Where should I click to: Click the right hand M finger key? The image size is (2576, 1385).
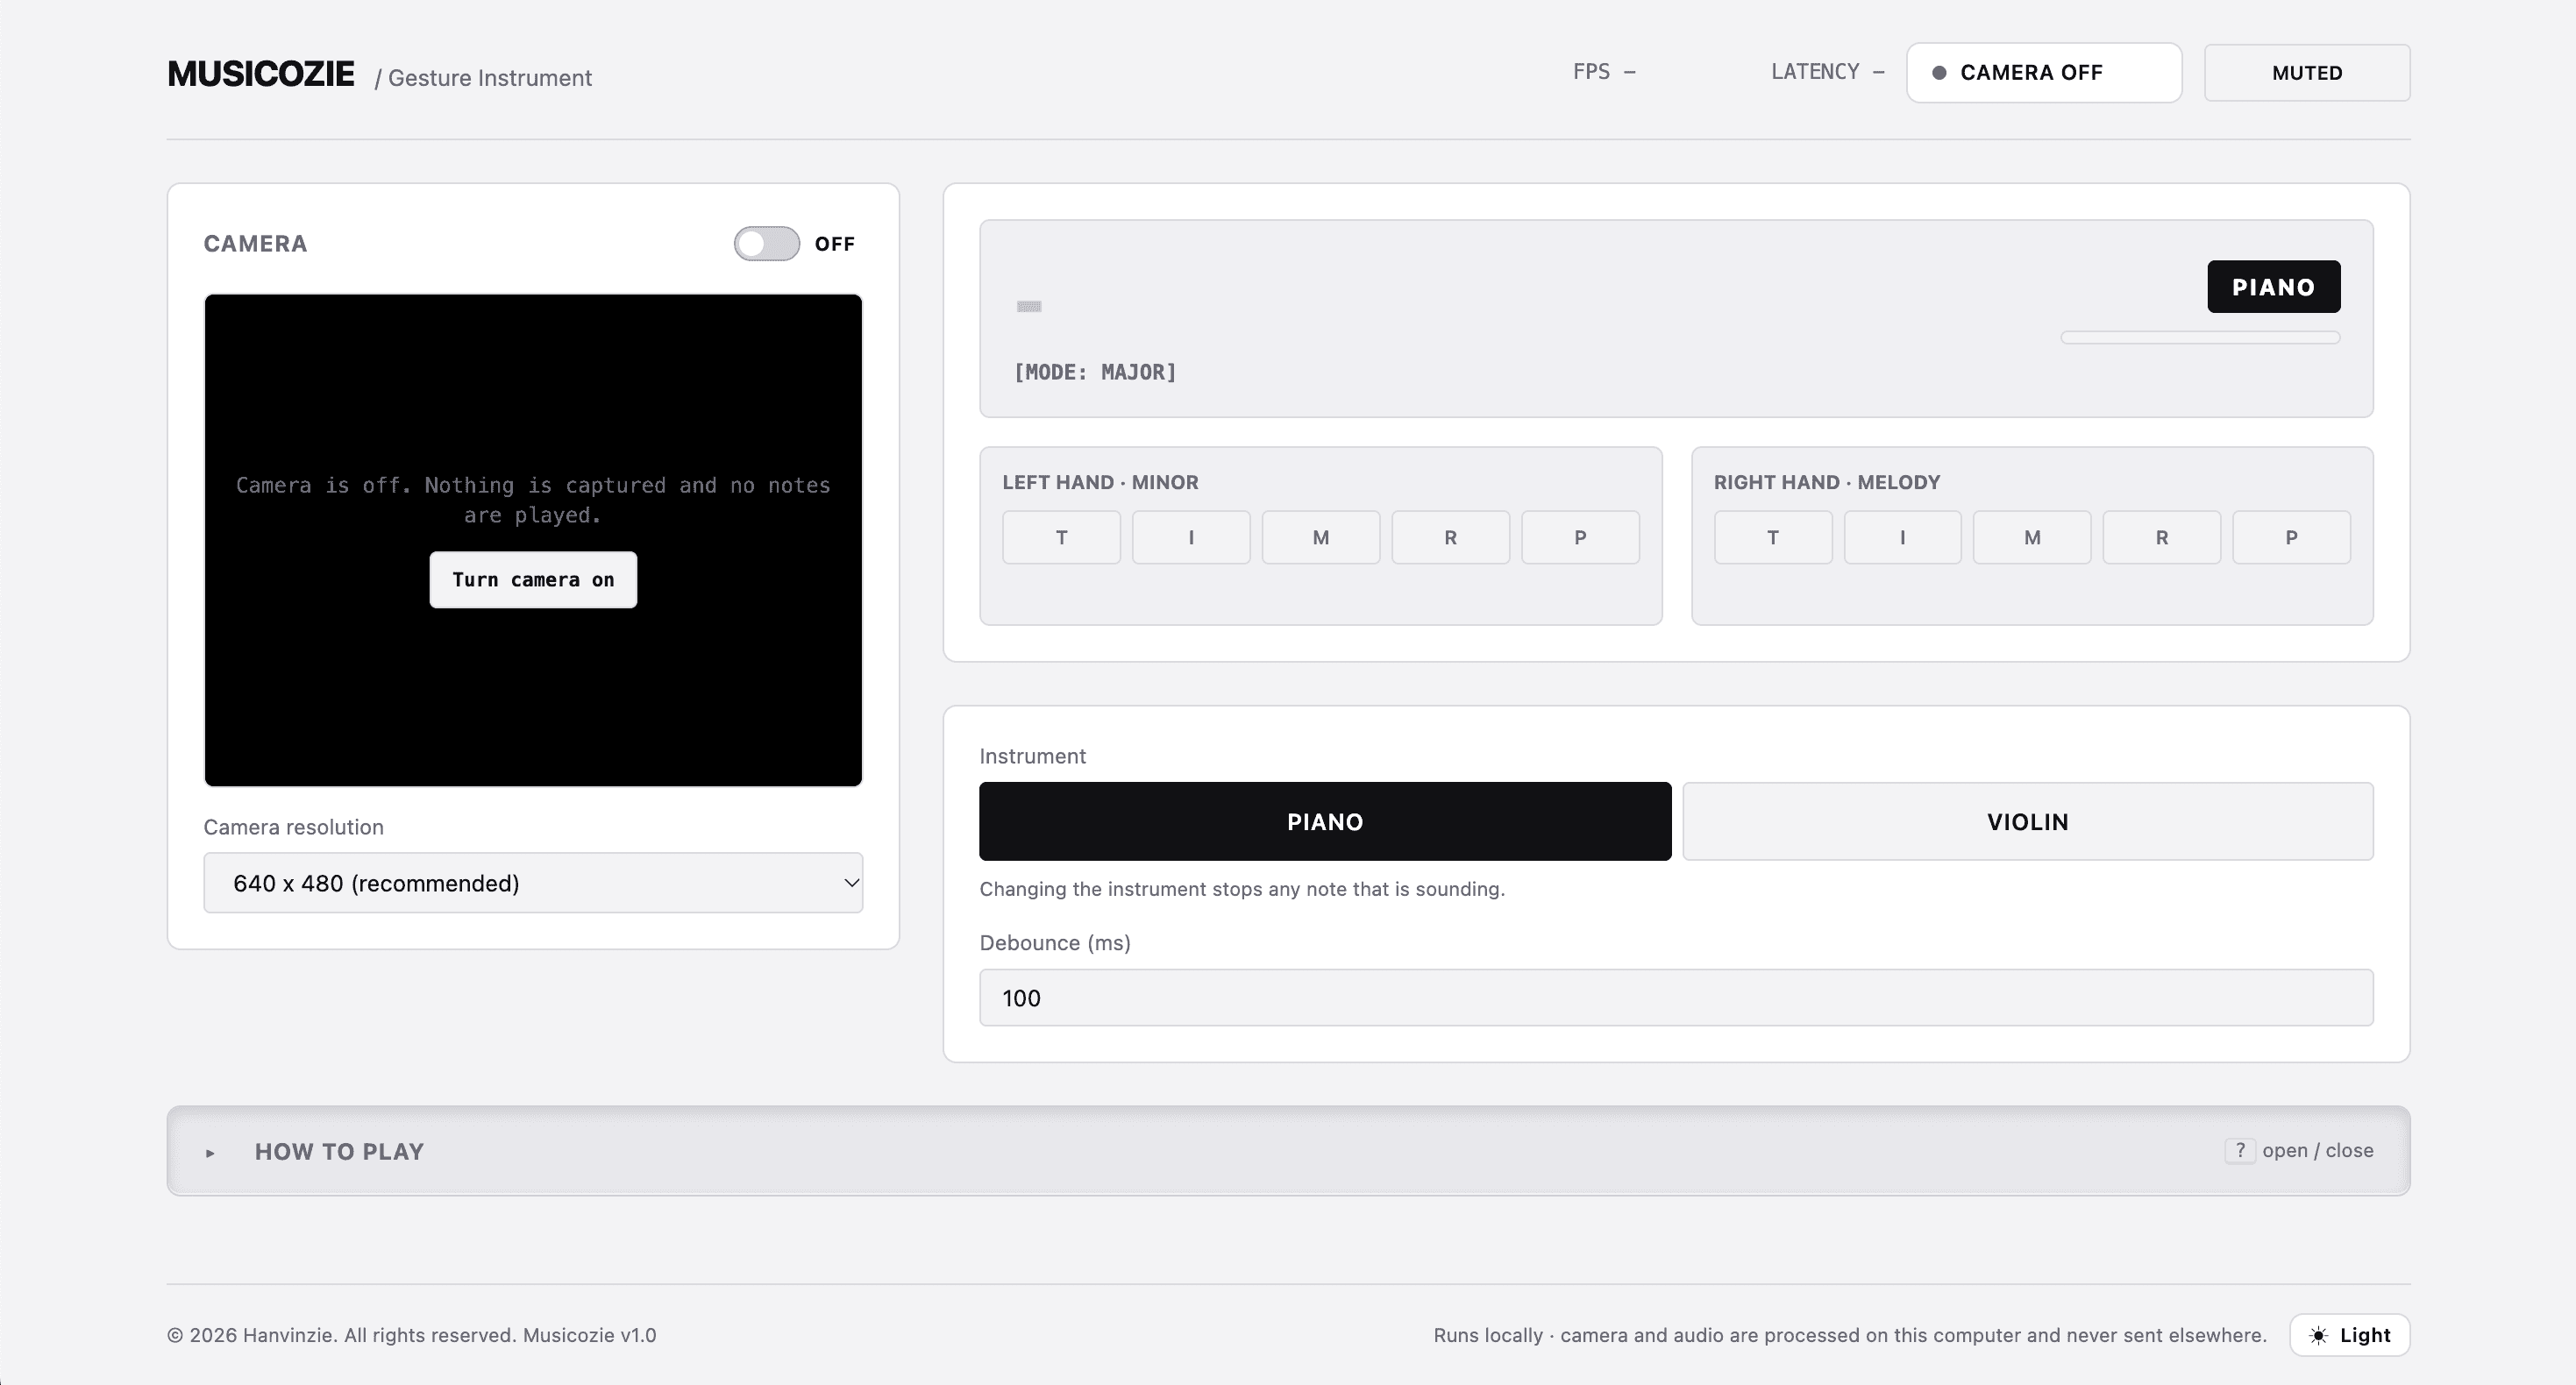pos(2032,537)
